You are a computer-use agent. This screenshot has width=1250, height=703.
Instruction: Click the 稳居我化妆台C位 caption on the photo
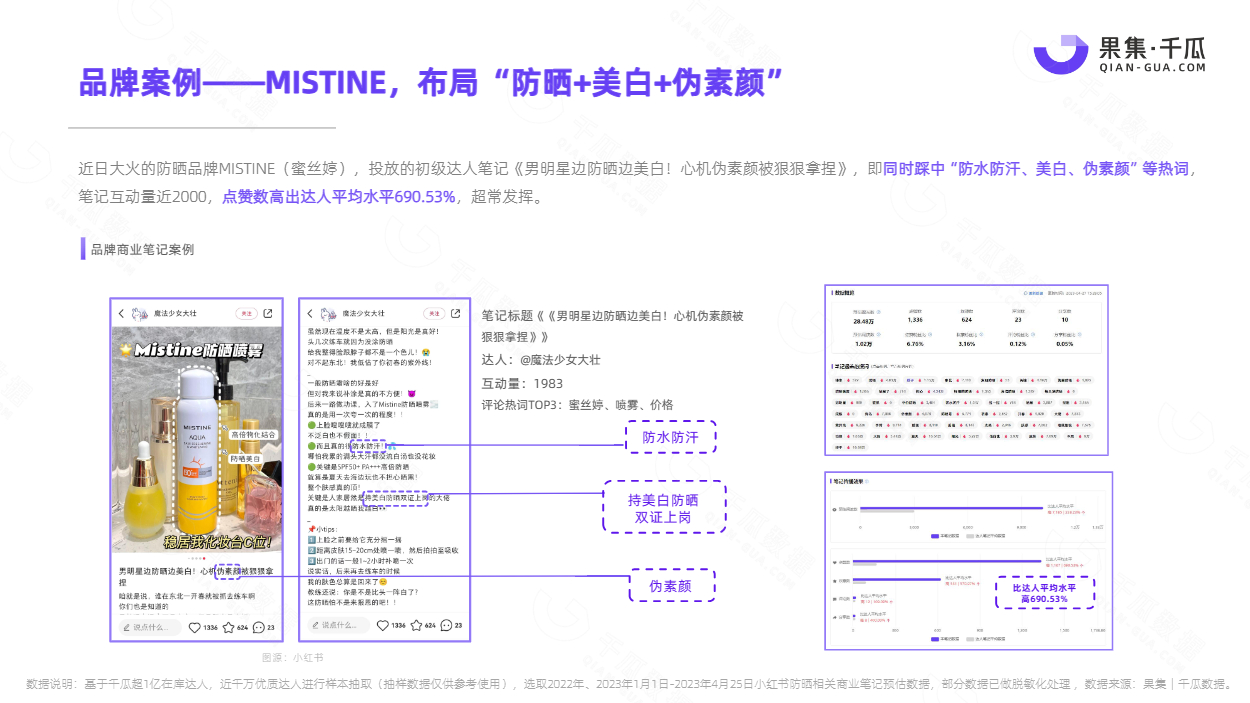coord(220,543)
